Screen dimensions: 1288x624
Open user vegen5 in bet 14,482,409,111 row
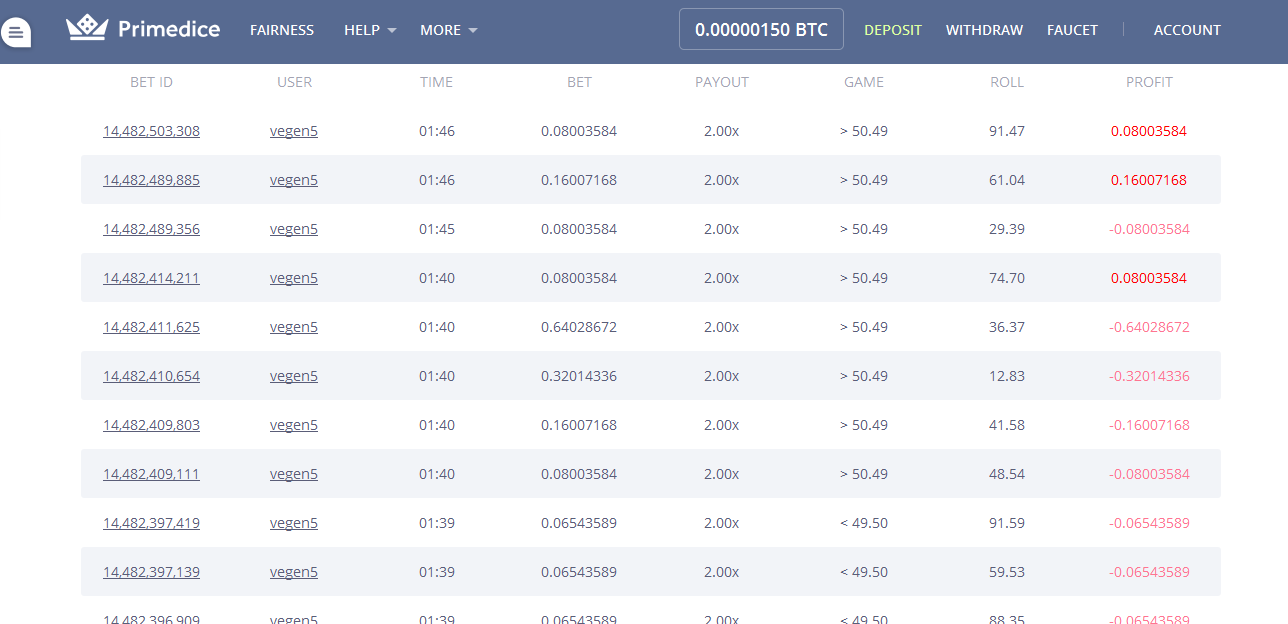pos(294,474)
